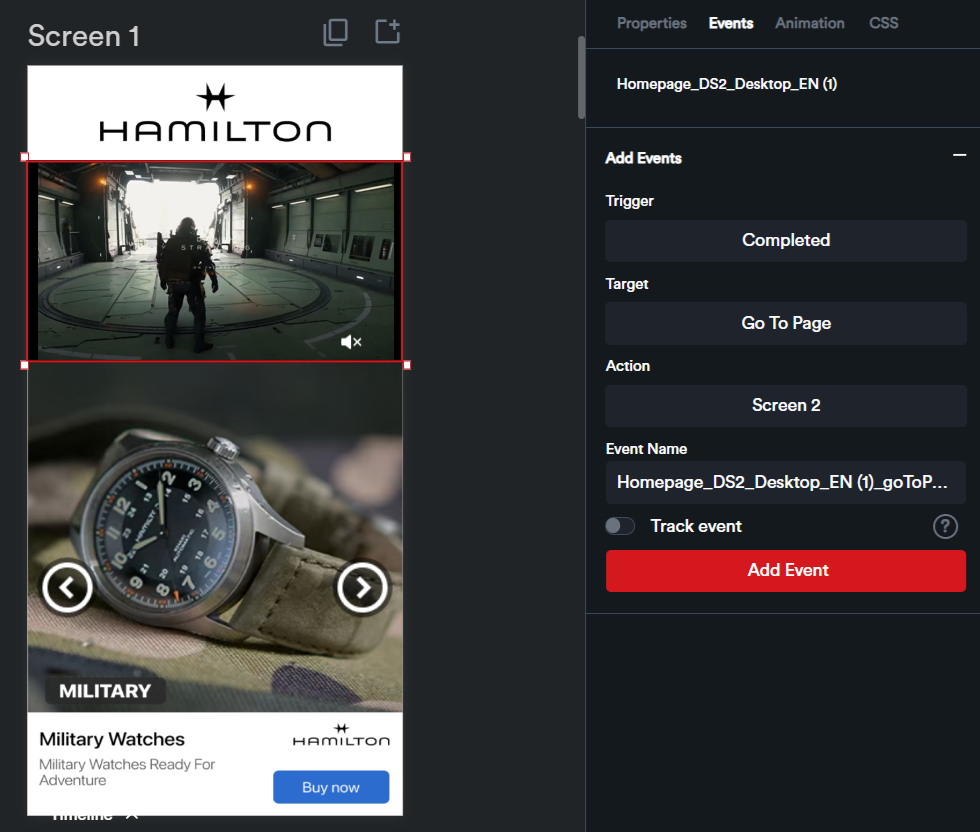980x832 pixels.
Task: Open the Track event help icon
Action: click(945, 526)
